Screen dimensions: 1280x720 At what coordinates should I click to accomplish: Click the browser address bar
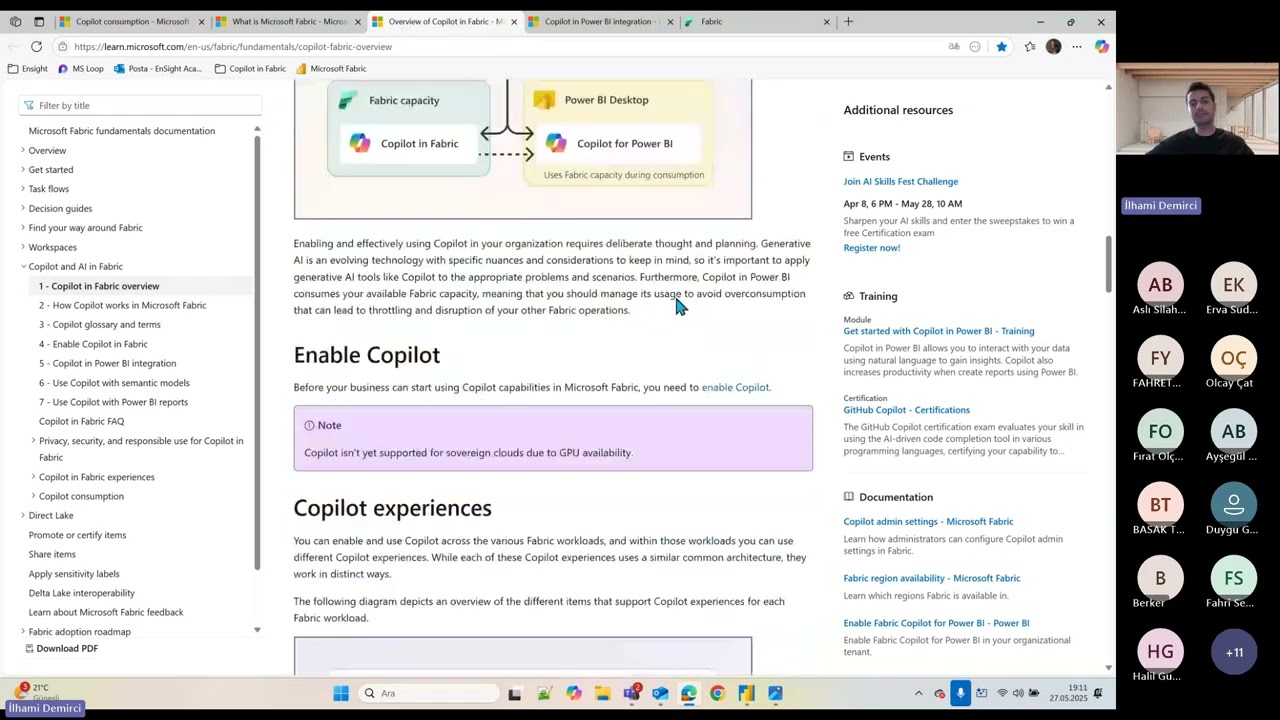[500, 46]
